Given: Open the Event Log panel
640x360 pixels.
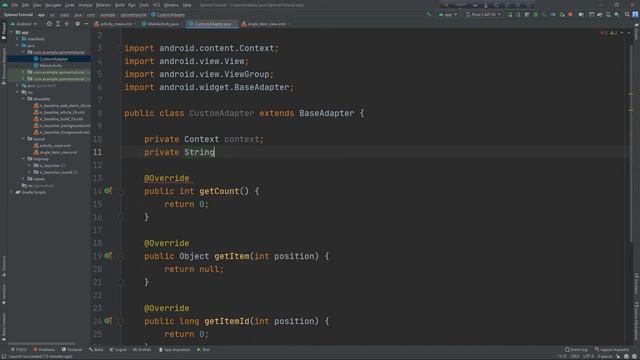Looking at the screenshot, I should click(x=576, y=350).
